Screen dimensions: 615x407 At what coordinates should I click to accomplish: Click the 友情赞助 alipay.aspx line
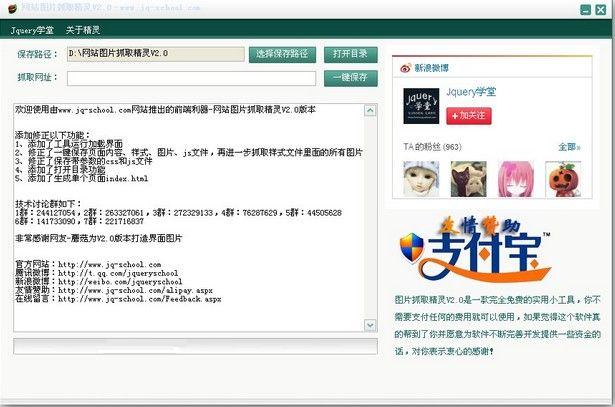(114, 290)
